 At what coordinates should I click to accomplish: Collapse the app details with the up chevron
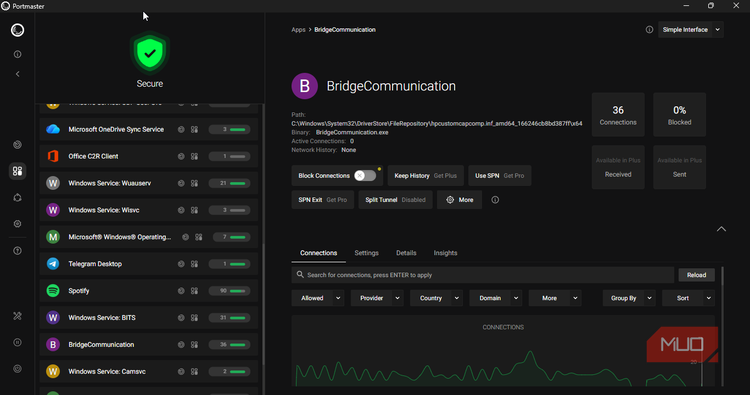(x=721, y=229)
